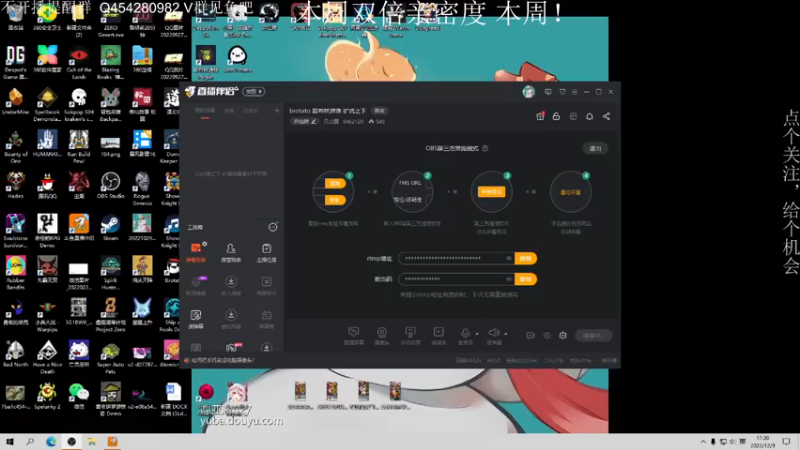Open the message icon in the title bar
800x450 pixels.
pos(548,92)
